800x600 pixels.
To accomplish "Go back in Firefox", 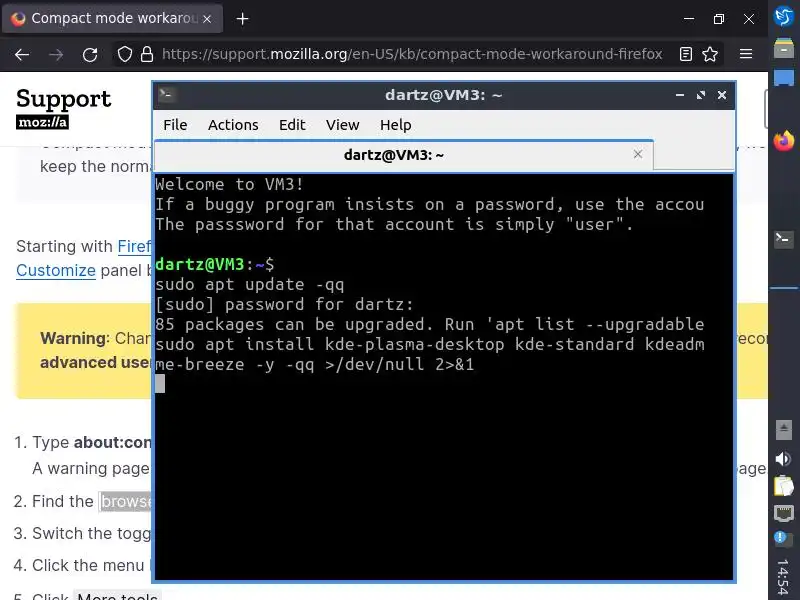I will click(x=22, y=54).
